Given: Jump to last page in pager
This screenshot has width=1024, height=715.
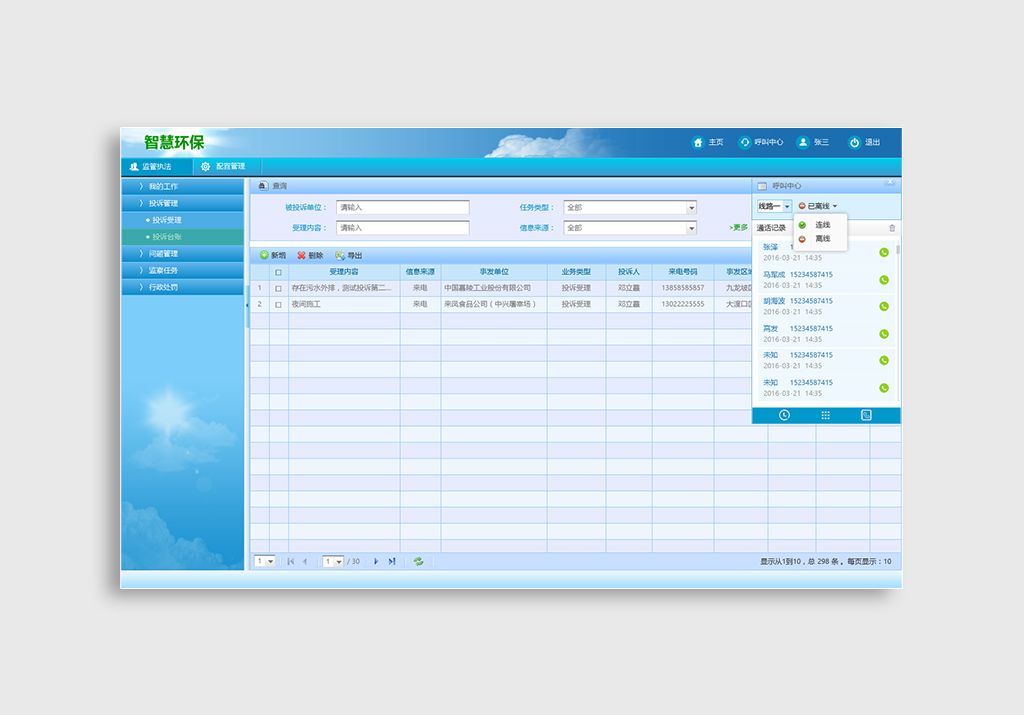Looking at the screenshot, I should [392, 562].
